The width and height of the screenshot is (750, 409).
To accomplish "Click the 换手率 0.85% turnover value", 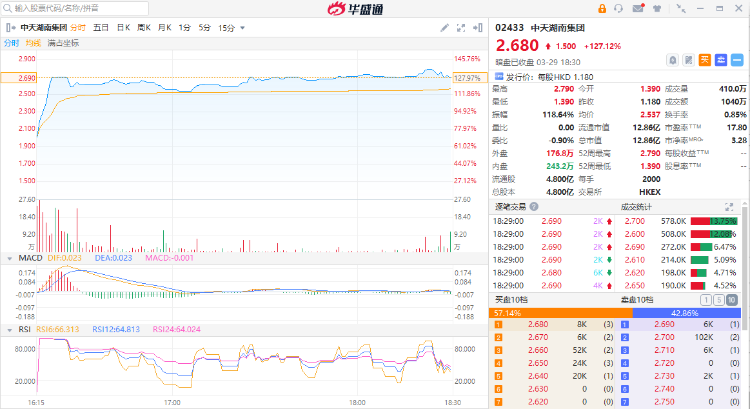I will pyautogui.click(x=735, y=114).
